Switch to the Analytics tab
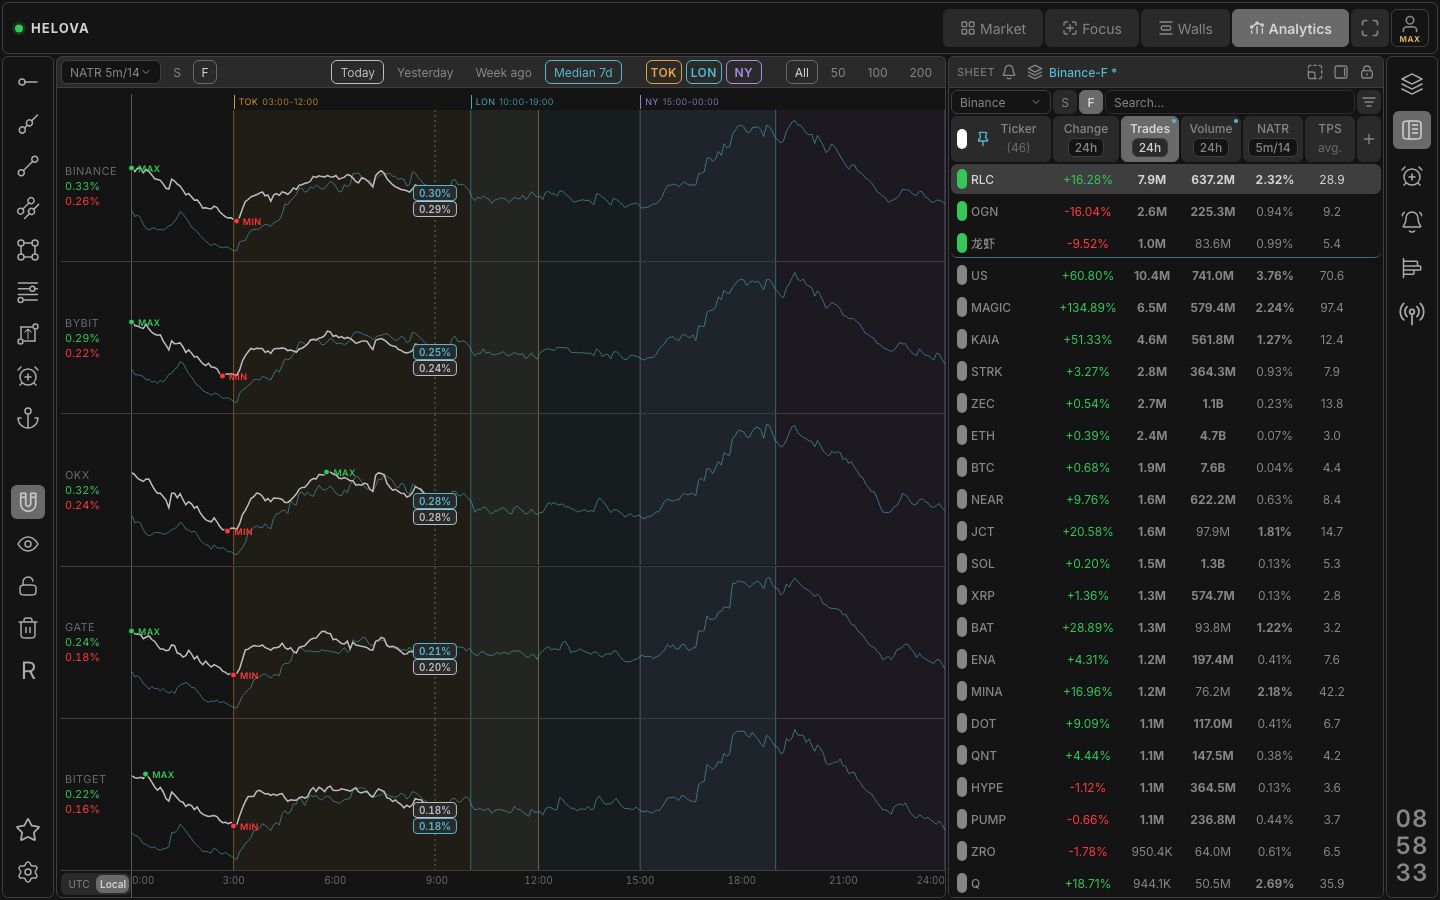1440x900 pixels. click(x=1290, y=28)
